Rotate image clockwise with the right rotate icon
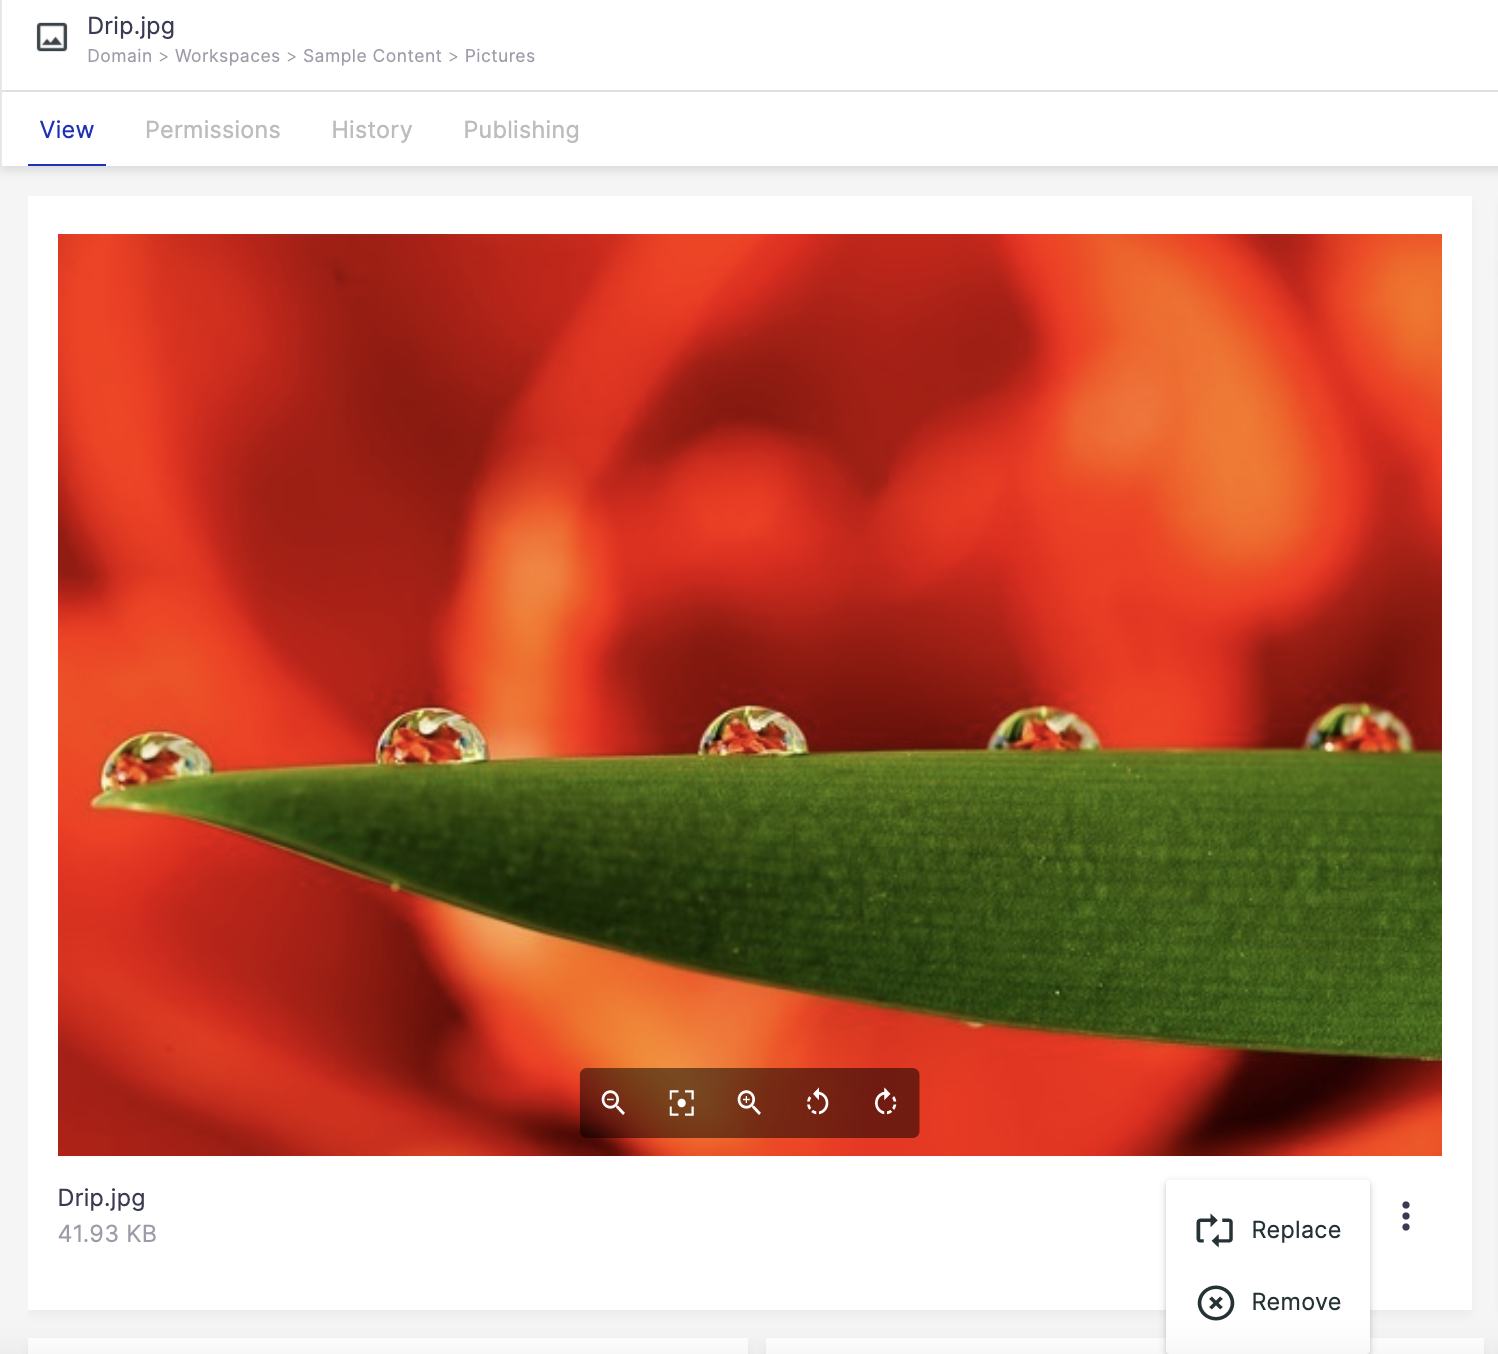 [885, 1103]
